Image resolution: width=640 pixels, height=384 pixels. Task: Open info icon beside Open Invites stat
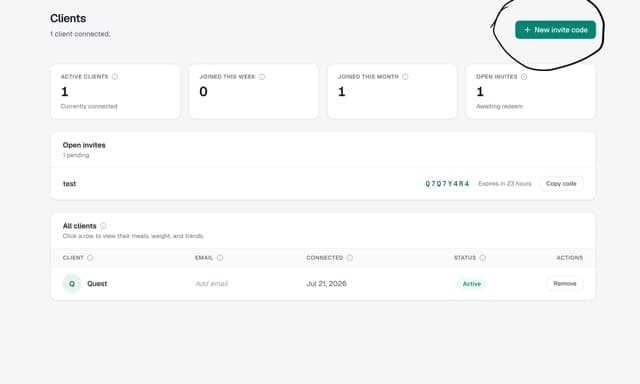524,77
